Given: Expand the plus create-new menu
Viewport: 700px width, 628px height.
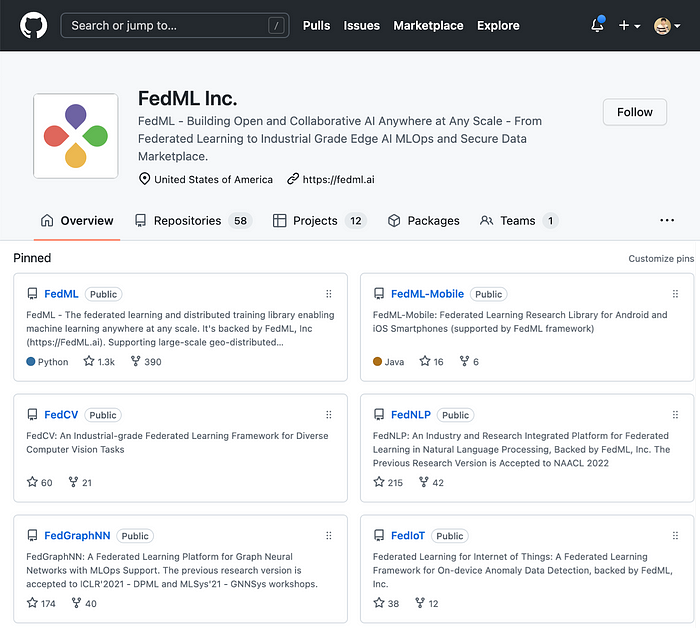Looking at the screenshot, I should [x=629, y=25].
